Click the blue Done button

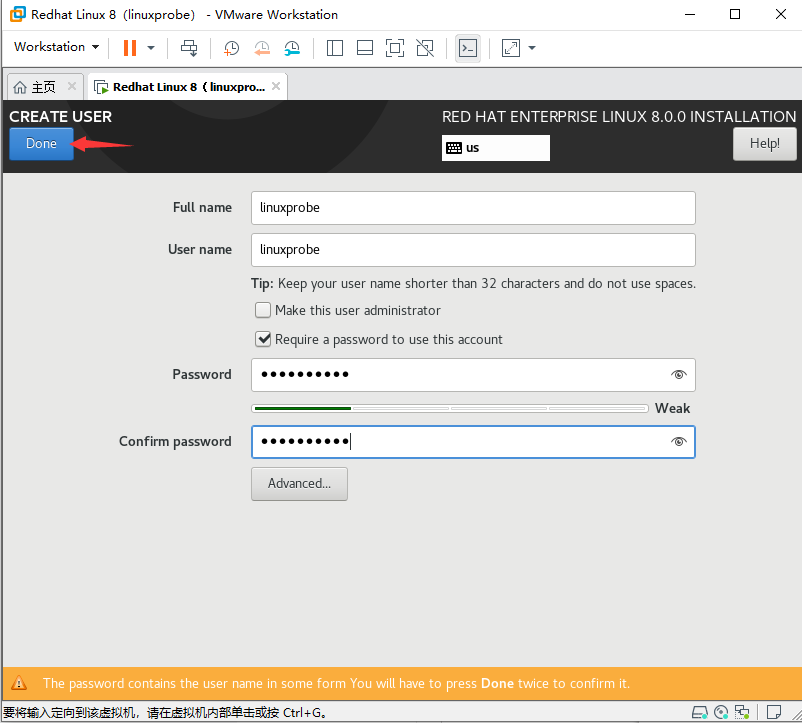tap(41, 144)
